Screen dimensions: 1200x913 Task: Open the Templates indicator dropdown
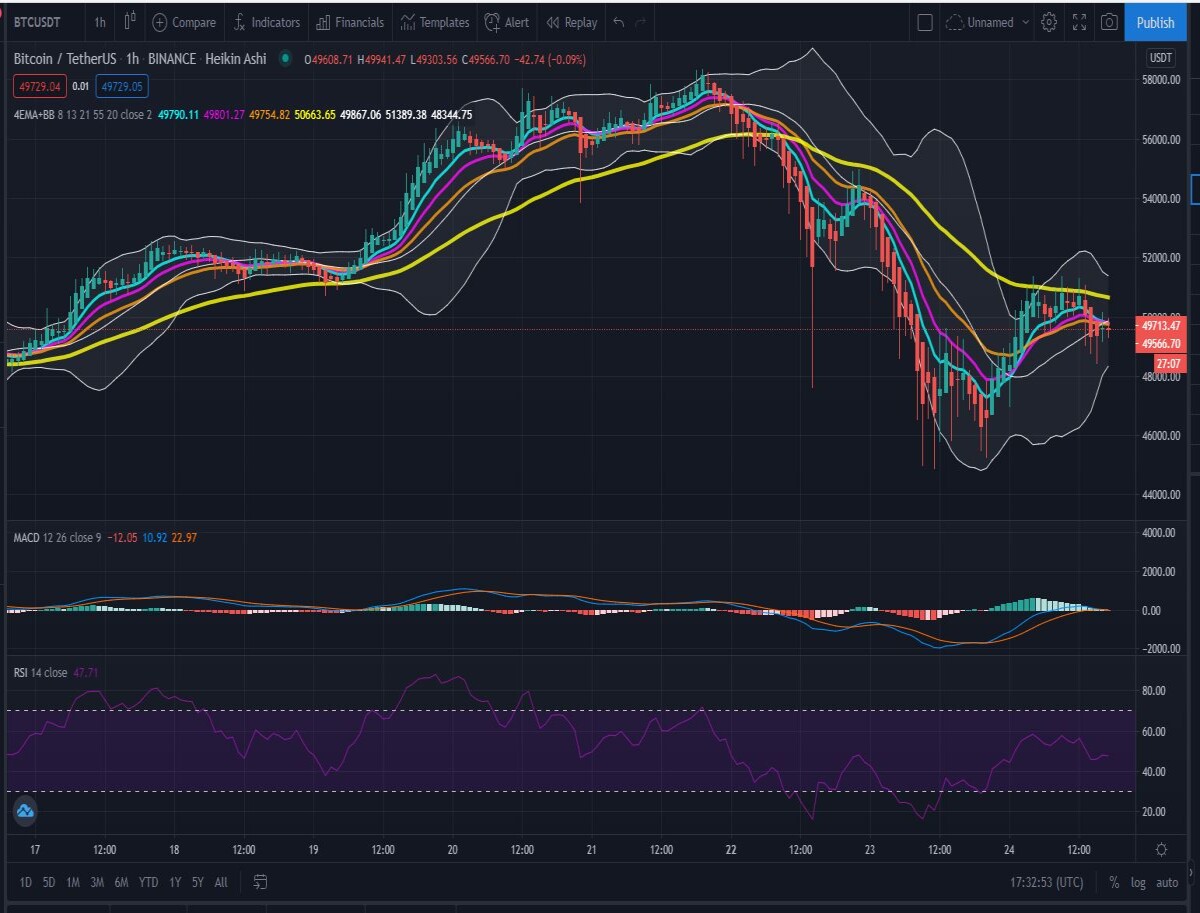point(434,22)
